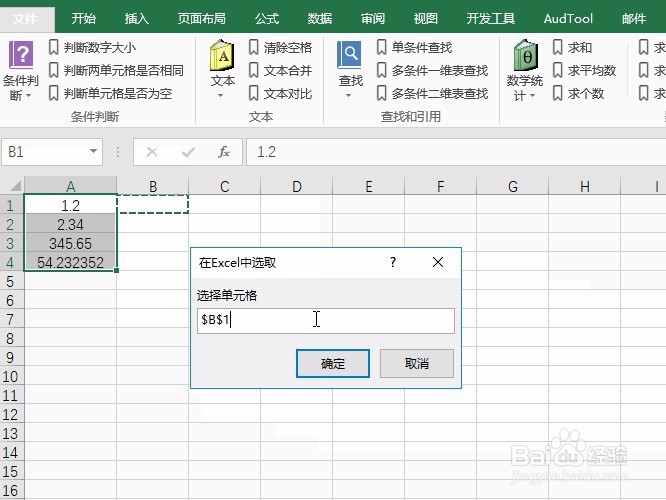Select column D header

pyautogui.click(x=296, y=186)
